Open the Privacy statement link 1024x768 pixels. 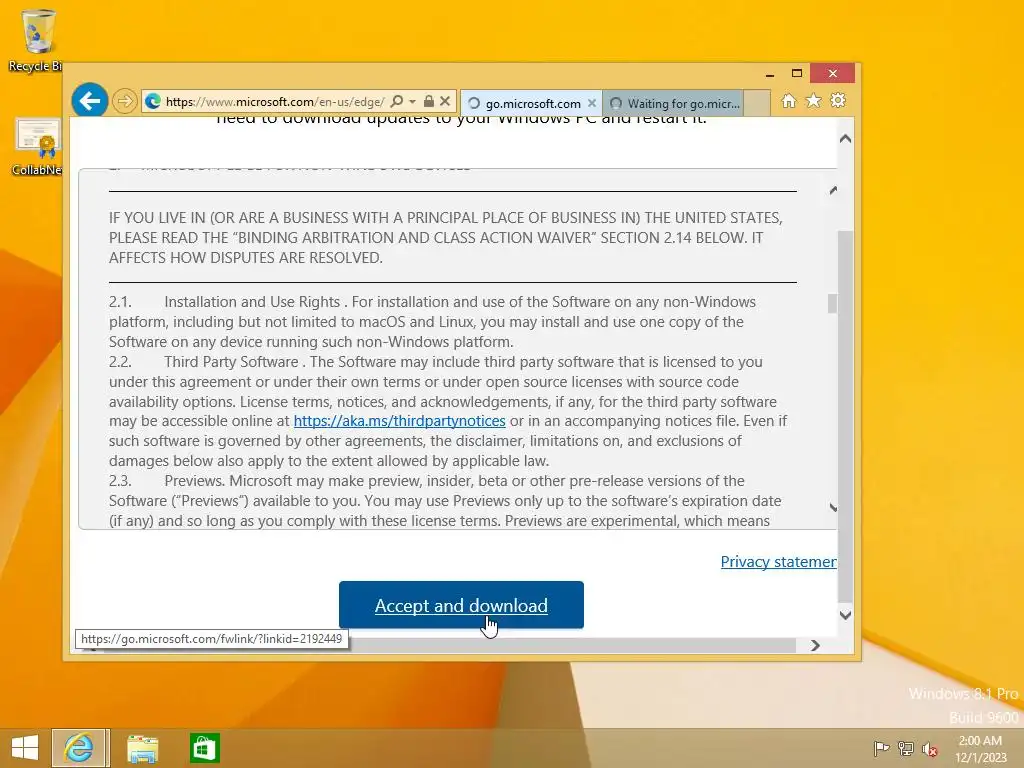coord(778,562)
